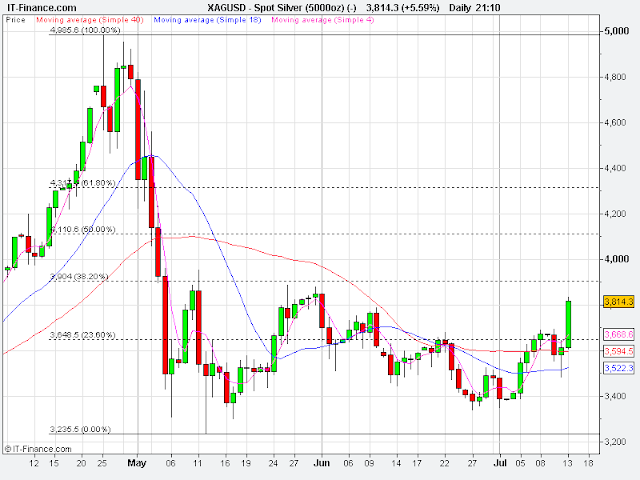Select Moving average (Simple 40) legend
Image resolution: width=640 pixels, height=480 pixels.
[x=90, y=20]
